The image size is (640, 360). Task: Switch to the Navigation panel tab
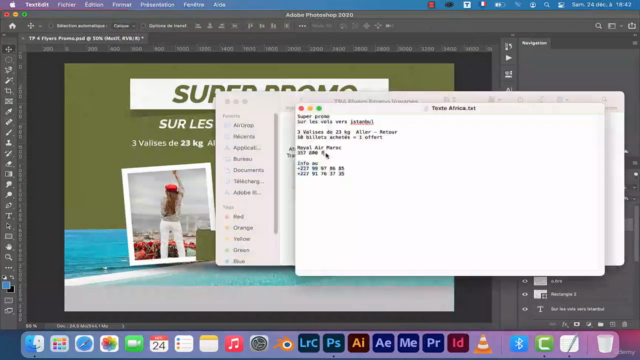(534, 43)
